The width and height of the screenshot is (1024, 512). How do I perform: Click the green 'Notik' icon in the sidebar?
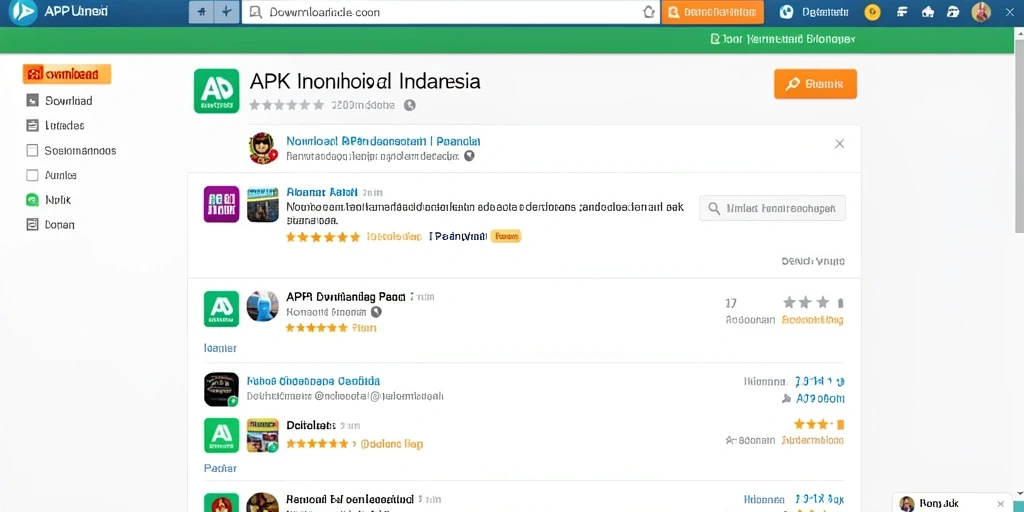[x=32, y=200]
